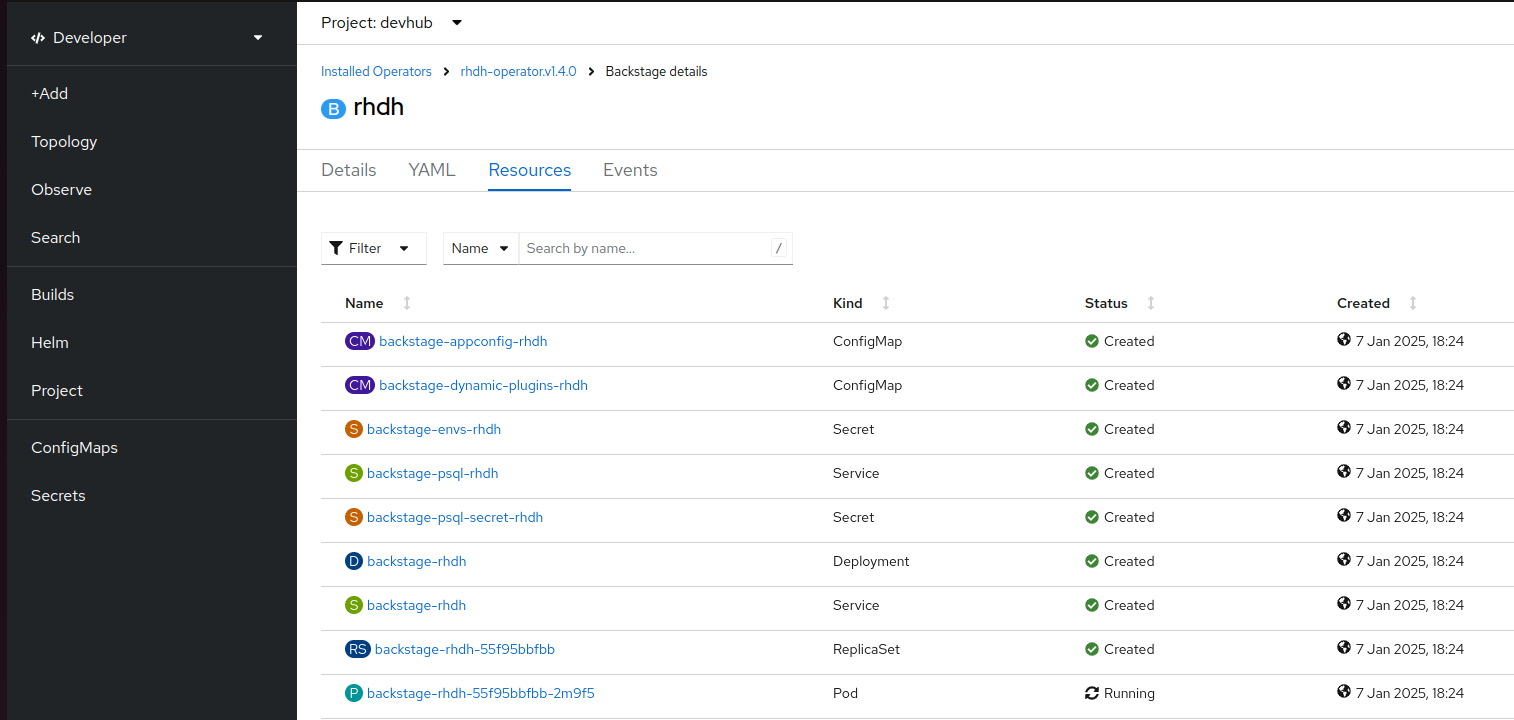Follow the Installed Operators breadcrumb link

pos(376,72)
